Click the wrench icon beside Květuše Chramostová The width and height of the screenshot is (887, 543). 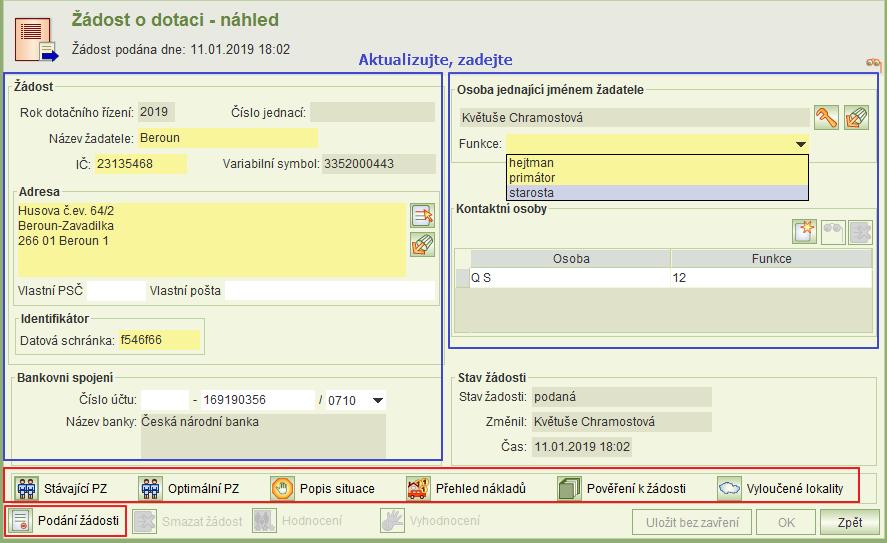(826, 118)
